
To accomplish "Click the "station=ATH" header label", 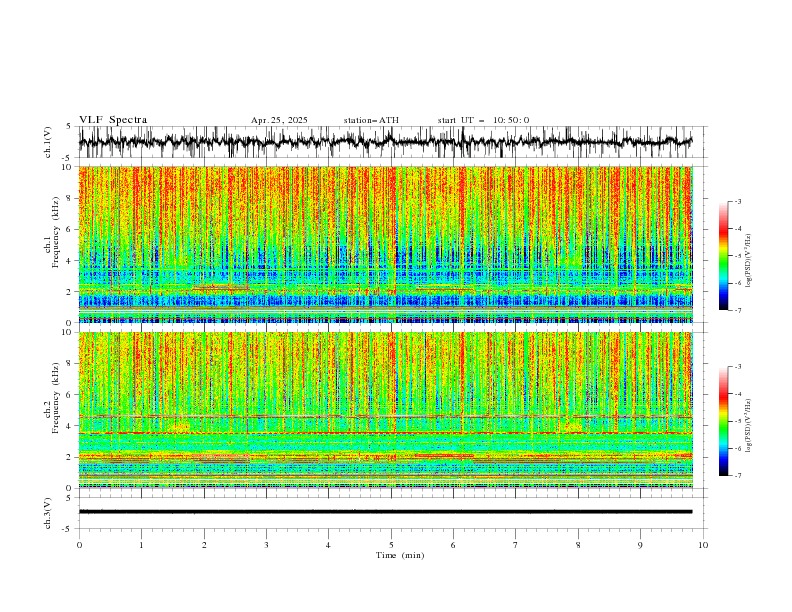I will 371,120.
